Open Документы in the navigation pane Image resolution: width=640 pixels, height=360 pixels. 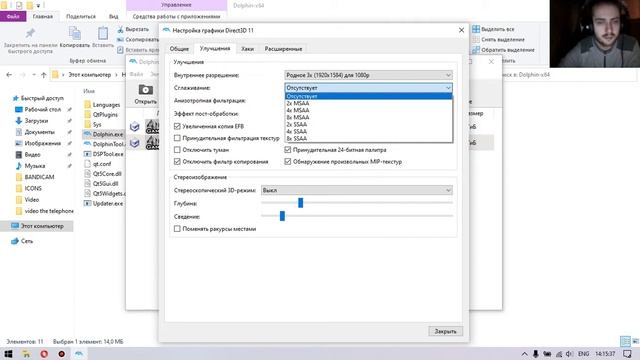pos(34,132)
